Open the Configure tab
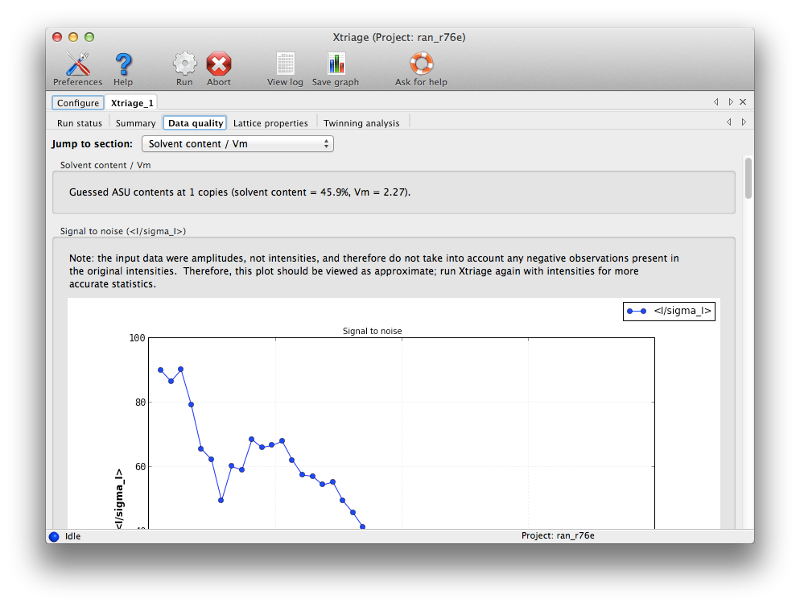This screenshot has width=800, height=607. [x=77, y=102]
